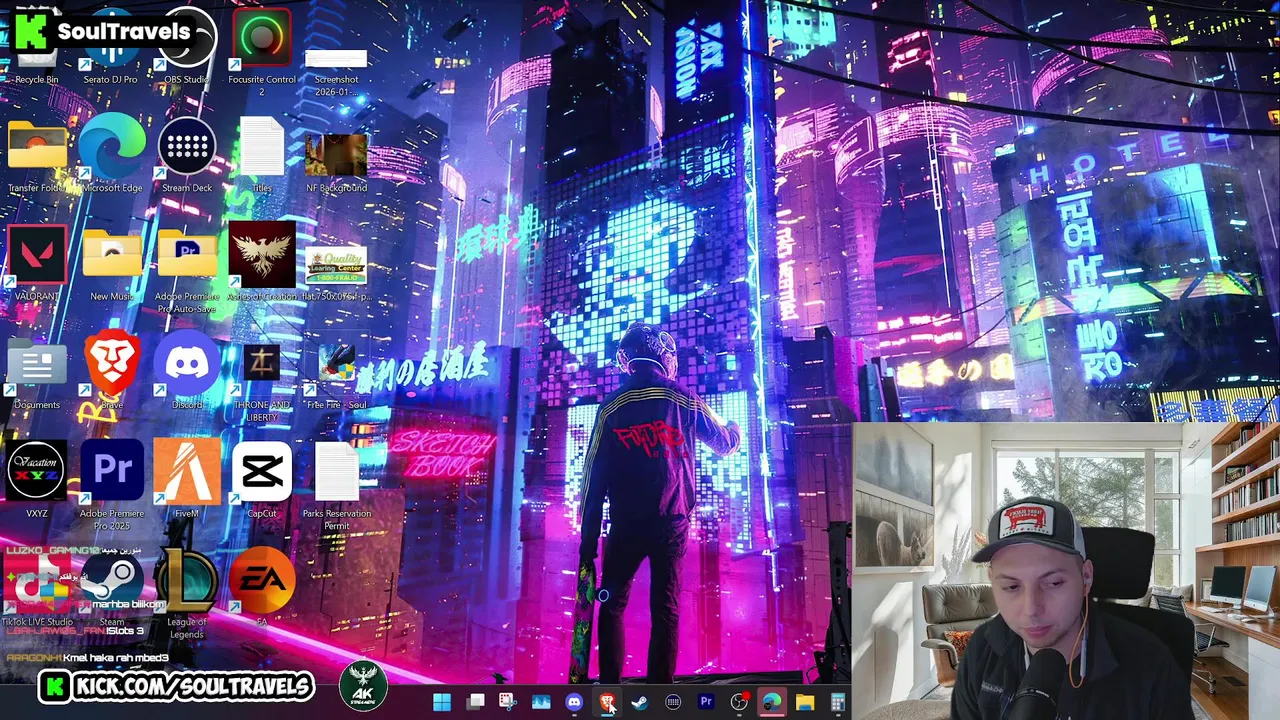Select the TikTok LIVE Studio shortcut
Screen dimensions: 1280x720
click(x=37, y=588)
